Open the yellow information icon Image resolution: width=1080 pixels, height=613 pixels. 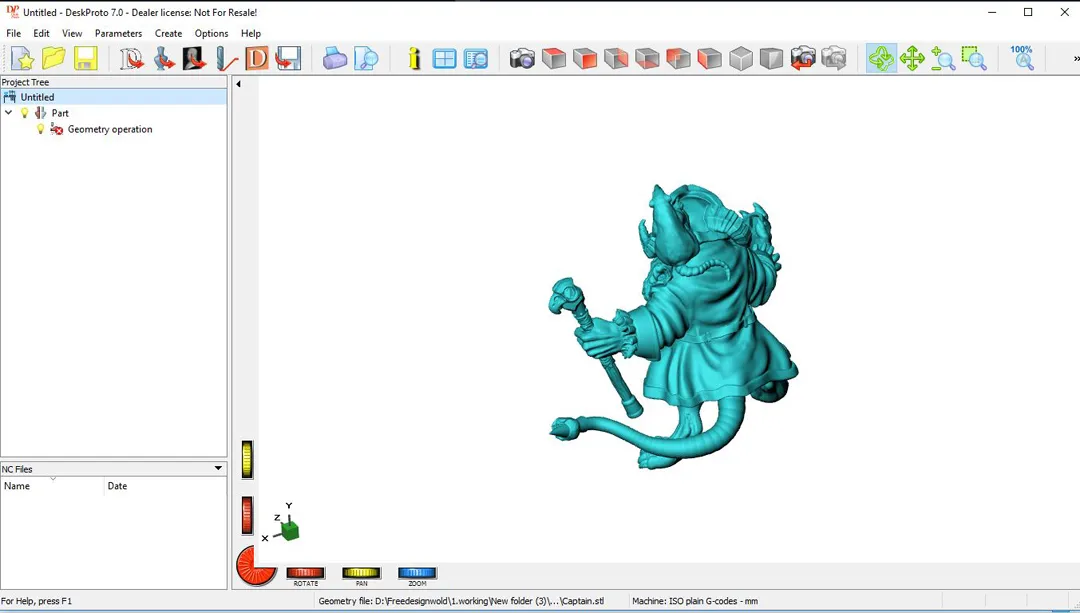point(414,59)
